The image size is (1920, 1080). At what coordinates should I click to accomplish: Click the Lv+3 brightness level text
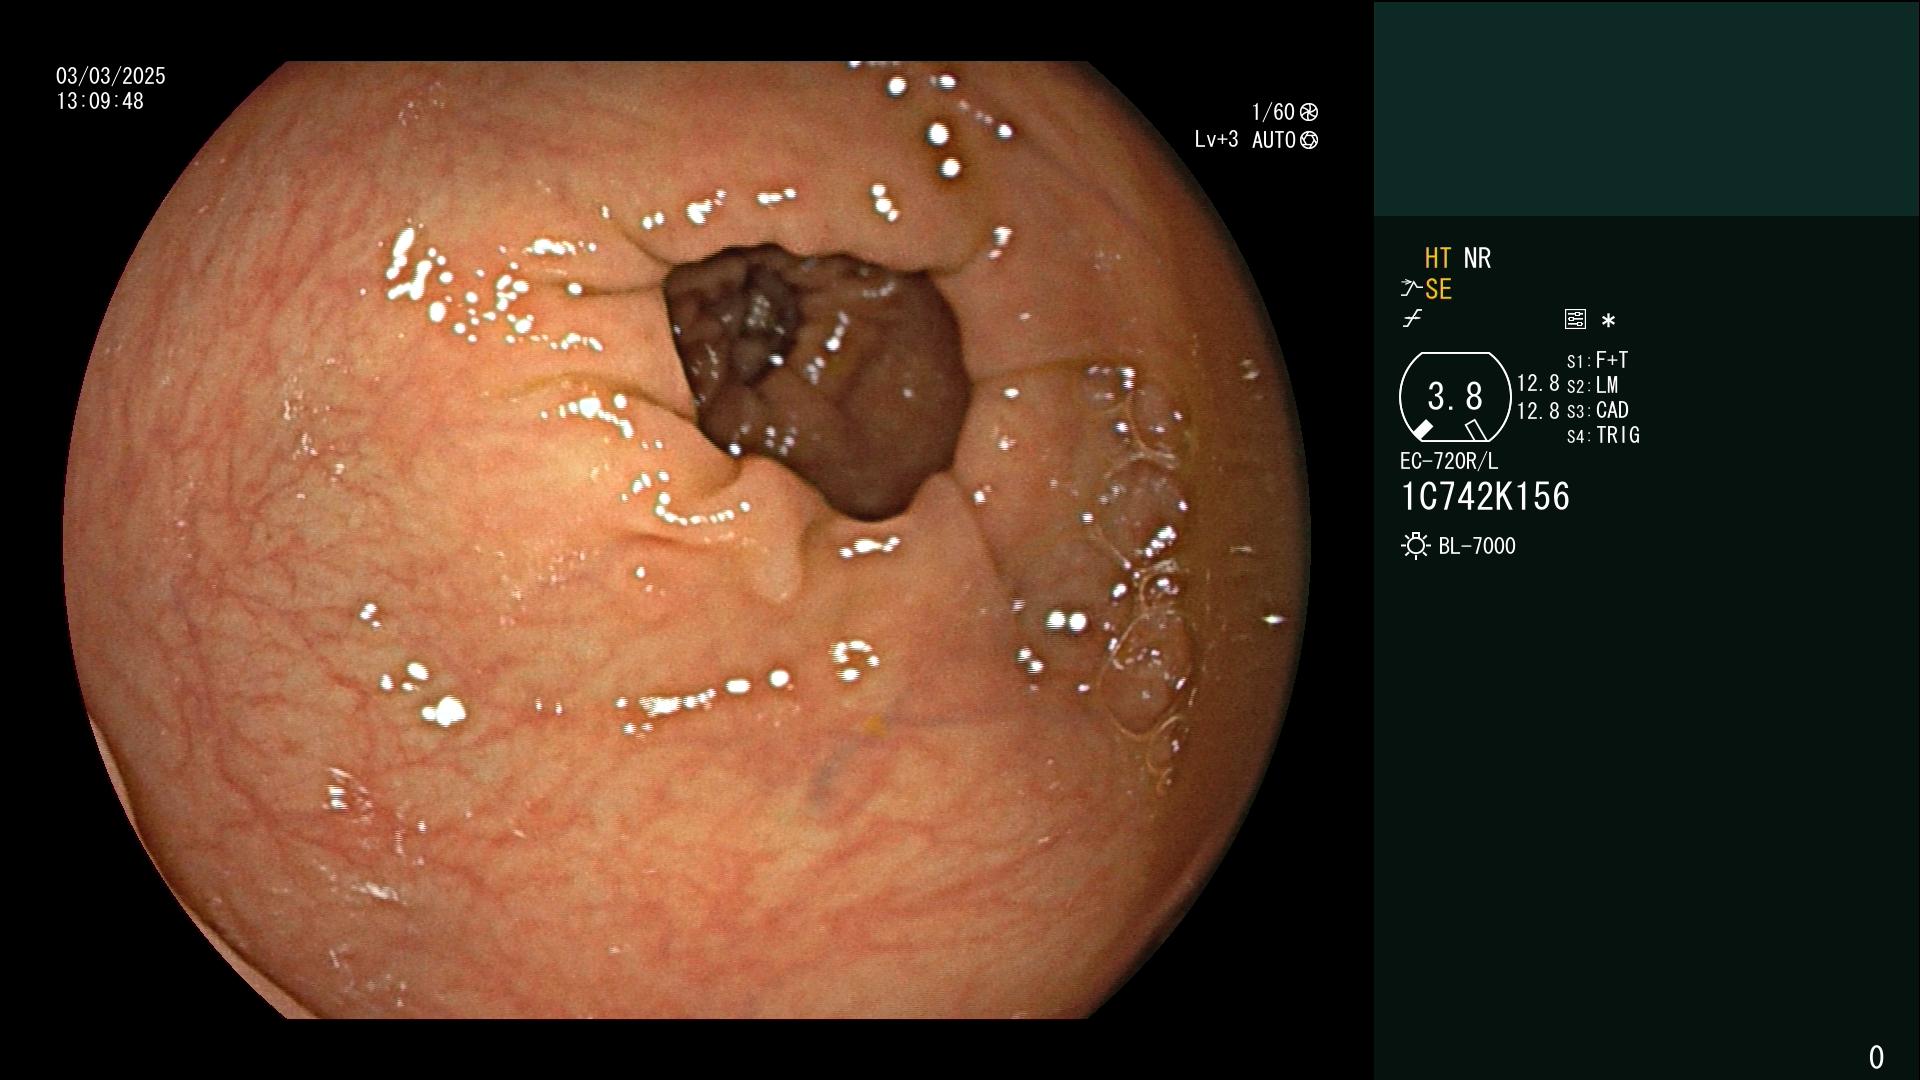click(1216, 140)
